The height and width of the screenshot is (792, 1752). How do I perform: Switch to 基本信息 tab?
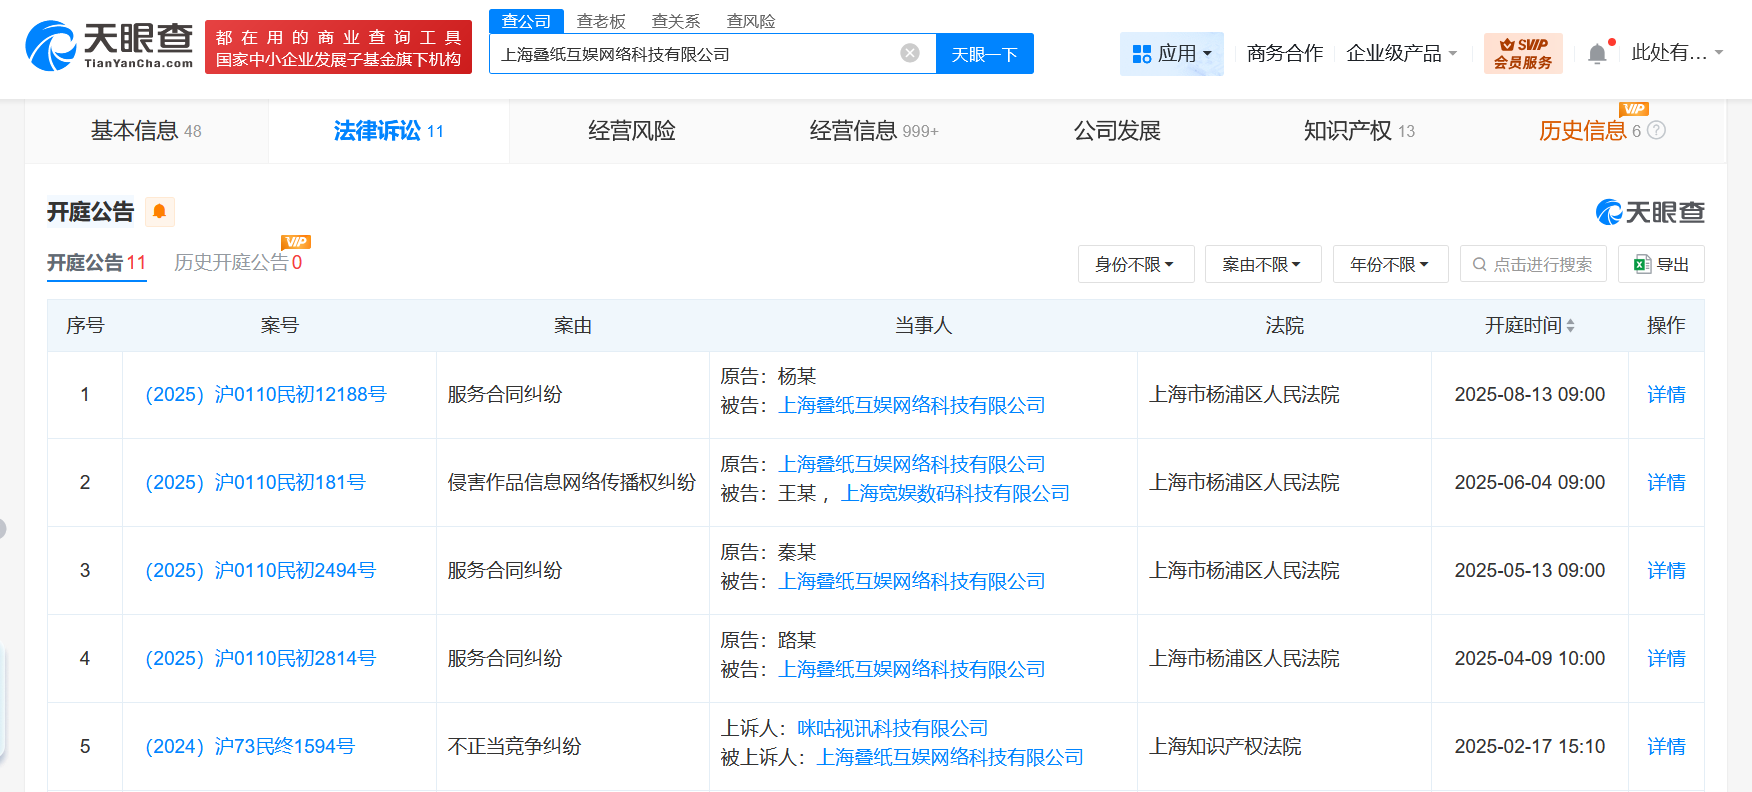(x=146, y=131)
